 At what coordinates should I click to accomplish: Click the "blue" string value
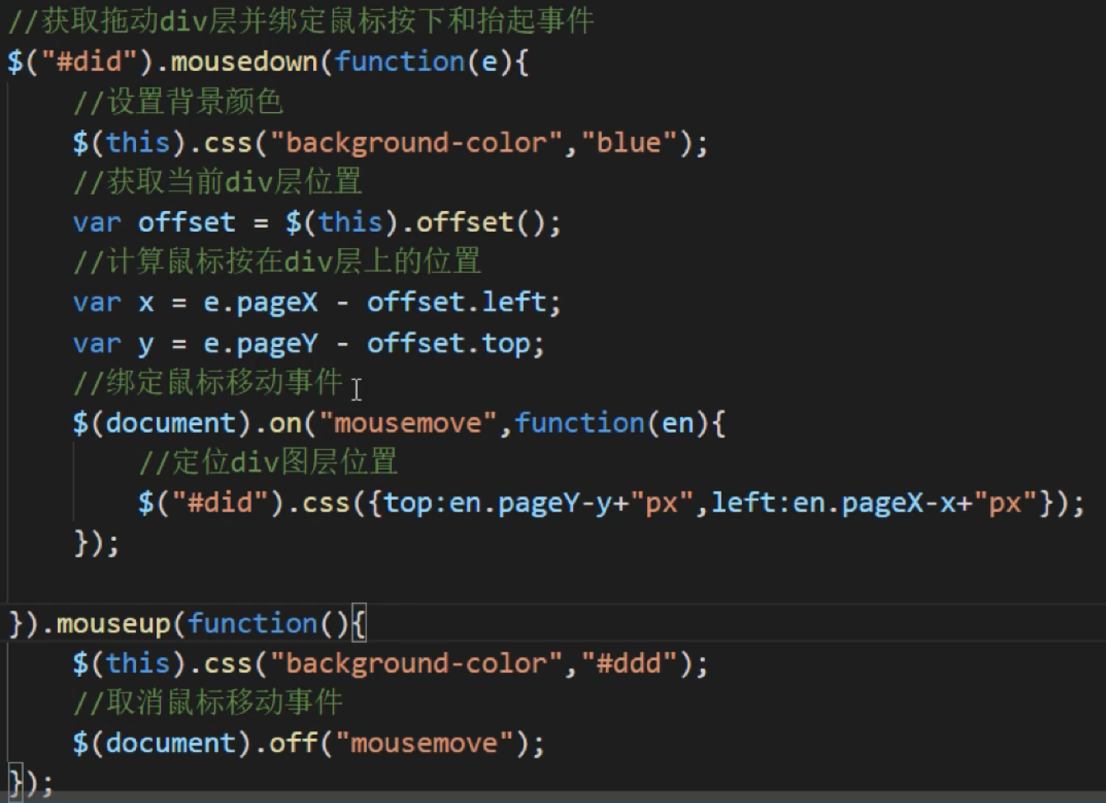(629, 143)
